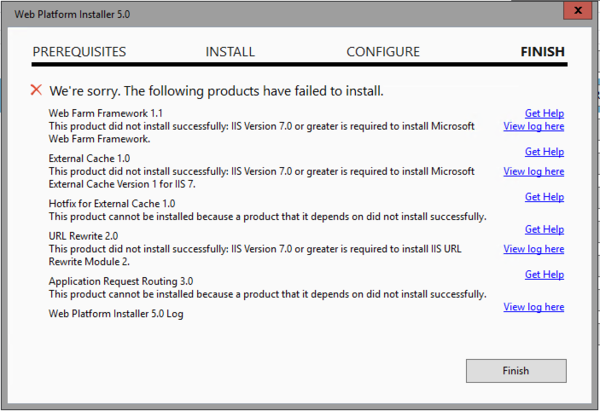Click the Web Farm Framework 1.1 product name
The width and height of the screenshot is (600, 411).
(106, 113)
